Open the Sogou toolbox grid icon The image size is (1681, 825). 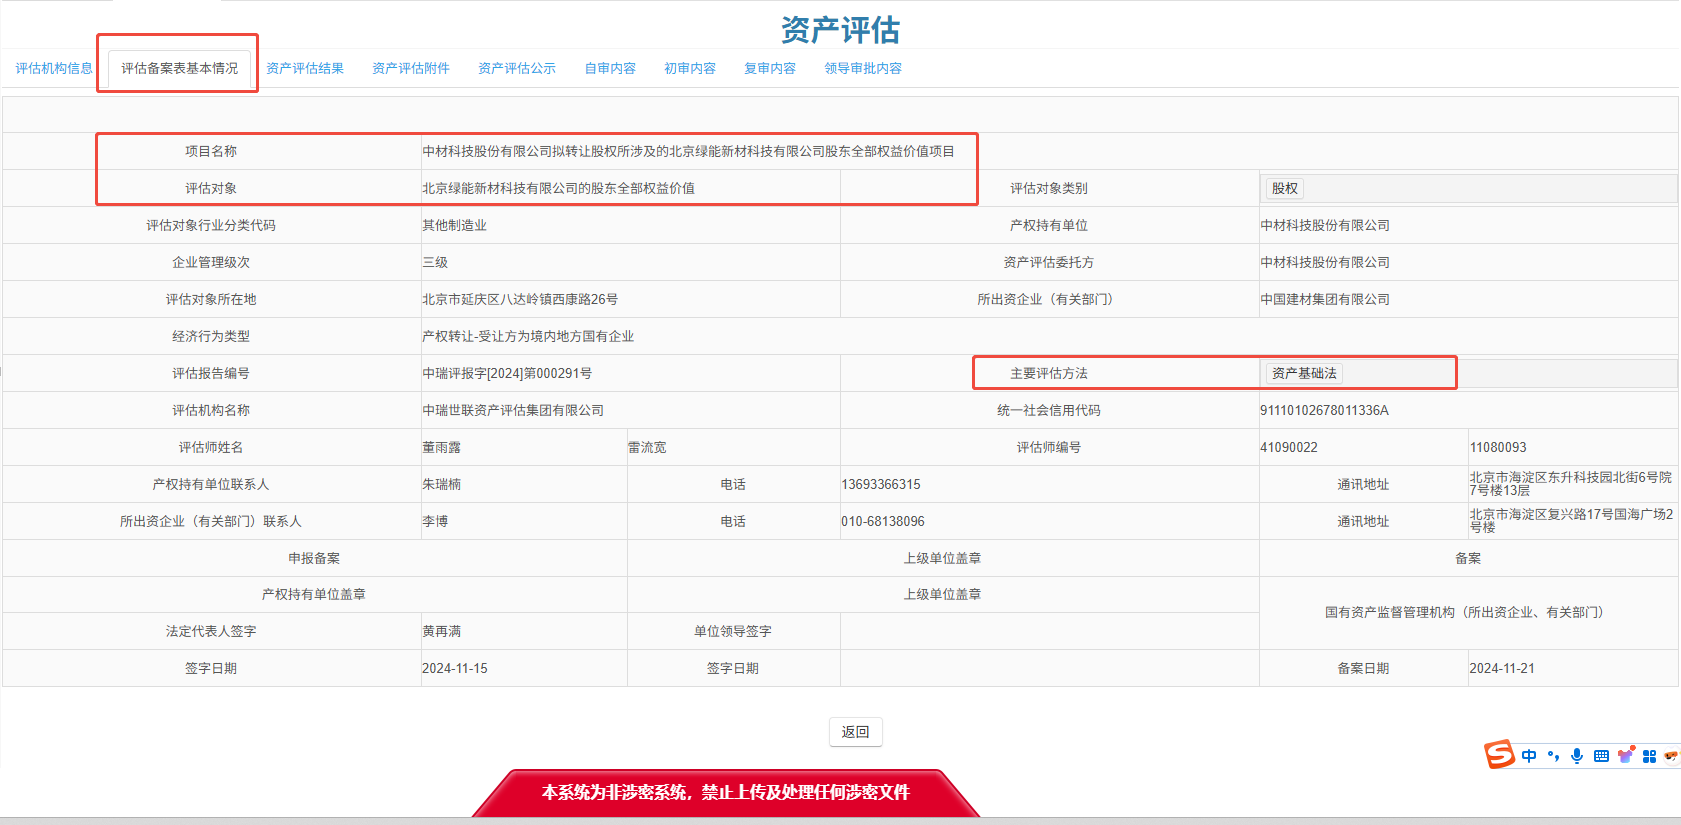click(x=1649, y=756)
